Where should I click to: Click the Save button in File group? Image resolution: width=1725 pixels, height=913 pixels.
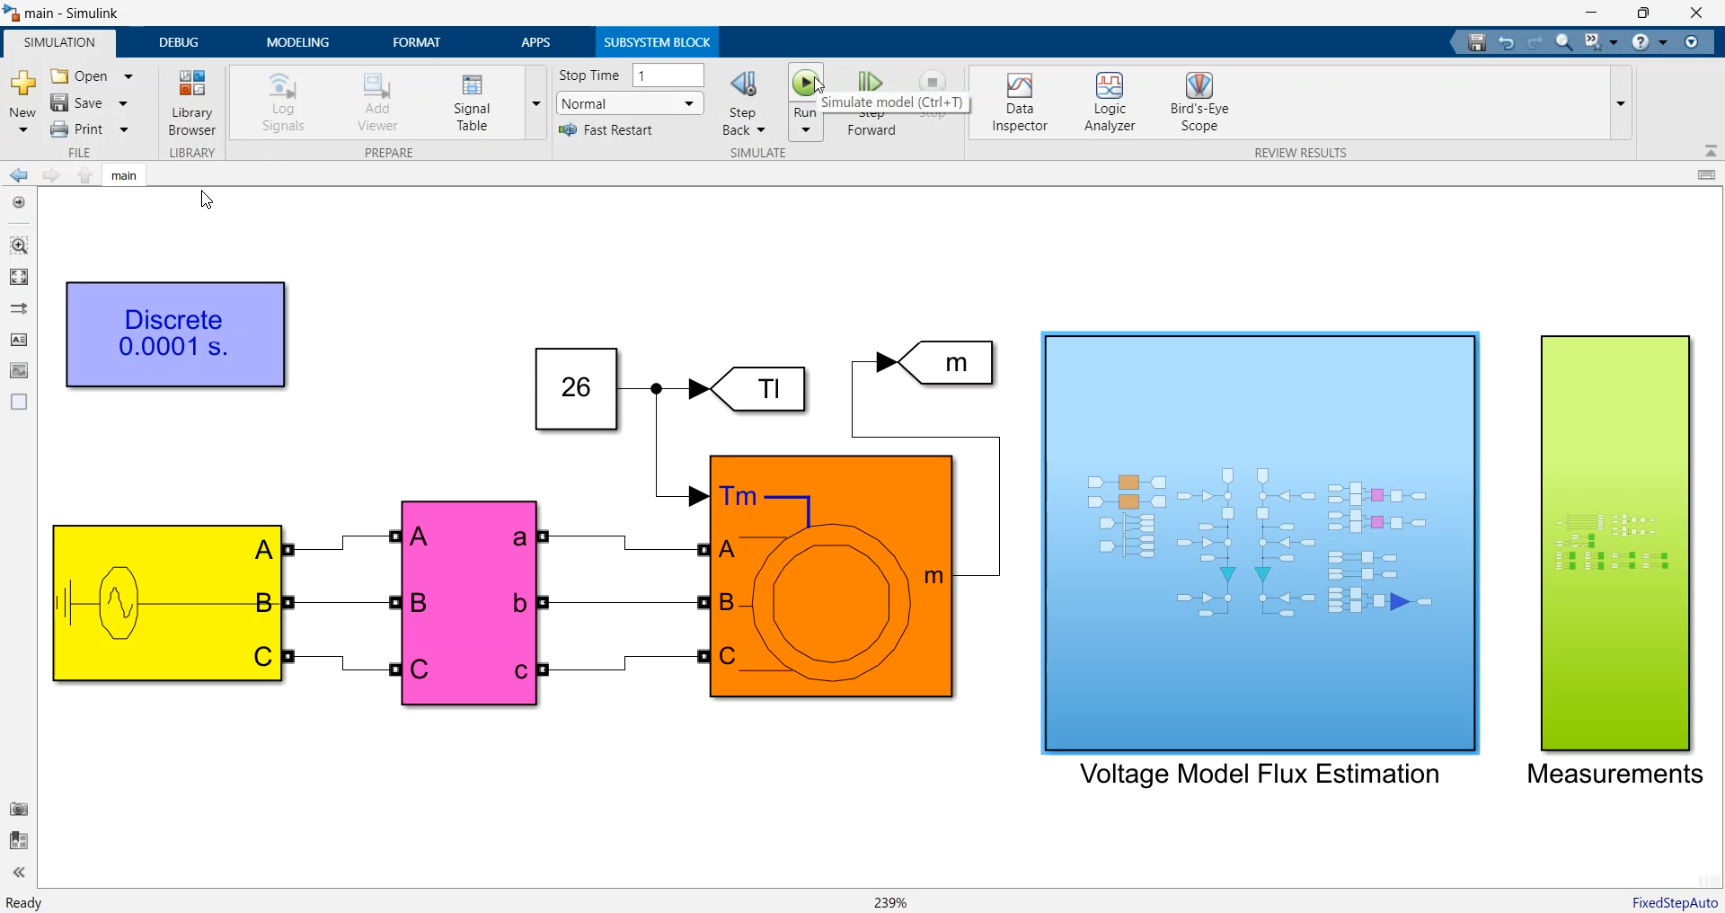coord(78,103)
